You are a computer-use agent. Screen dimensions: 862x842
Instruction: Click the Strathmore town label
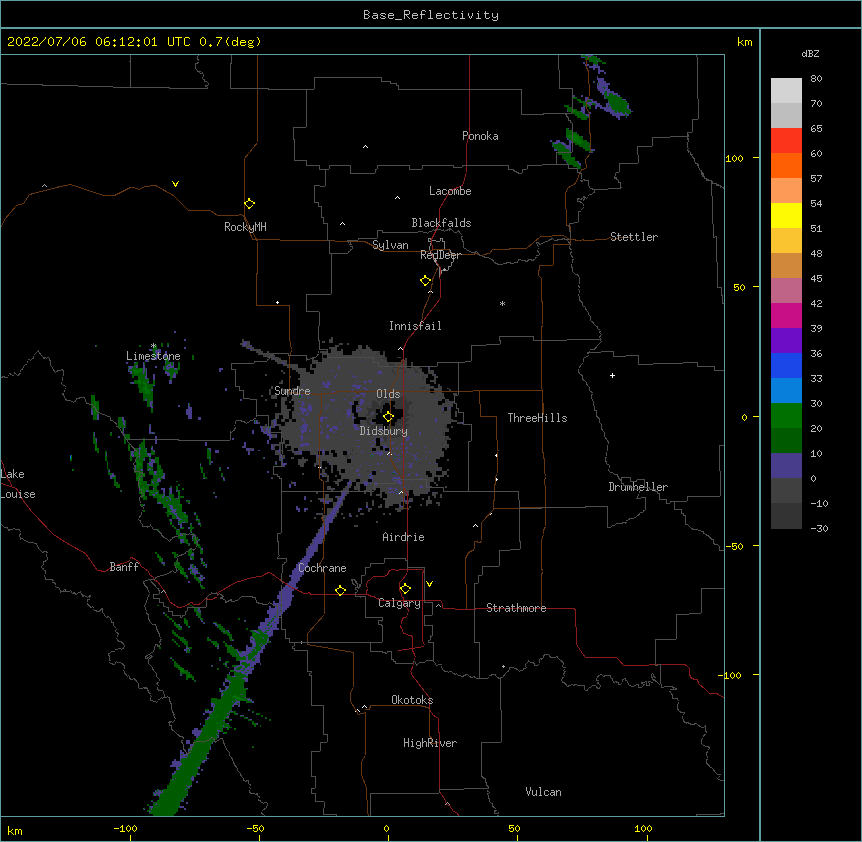coord(516,608)
